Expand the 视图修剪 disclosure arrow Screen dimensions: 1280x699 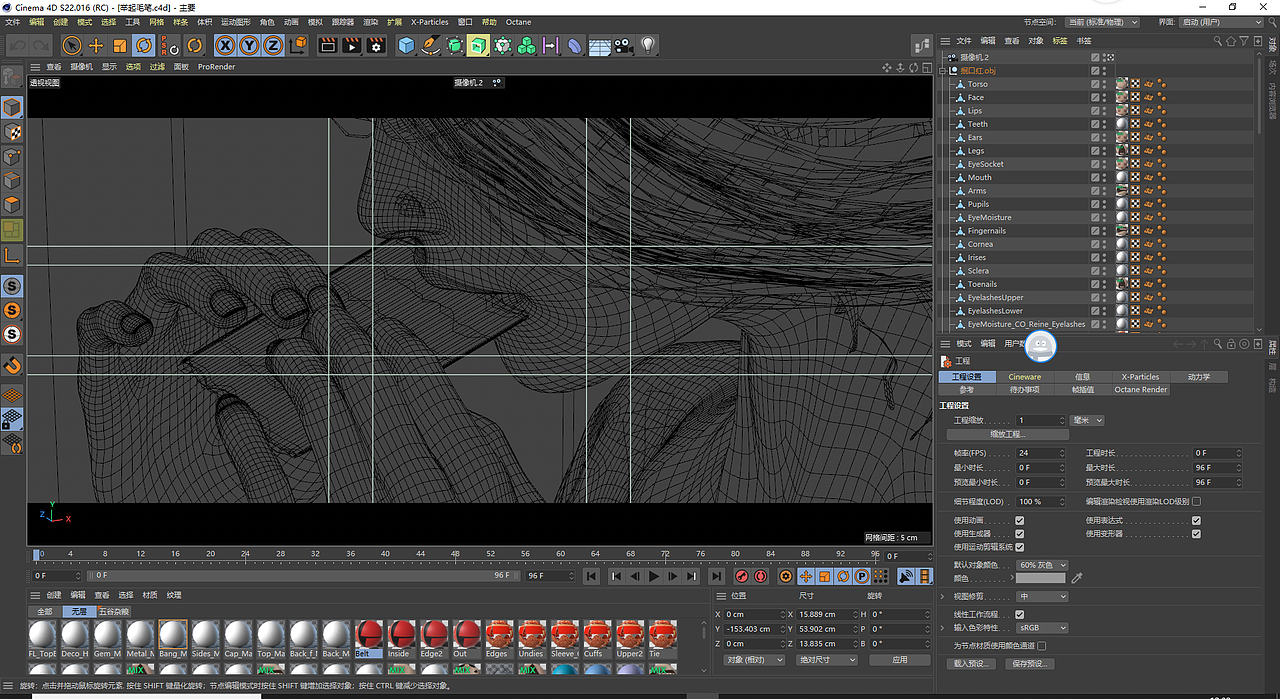click(943, 596)
